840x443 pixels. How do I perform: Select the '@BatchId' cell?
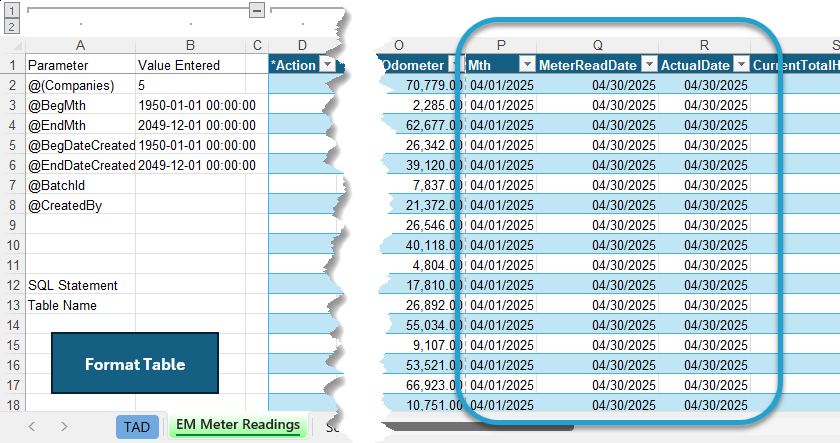pyautogui.click(x=80, y=185)
